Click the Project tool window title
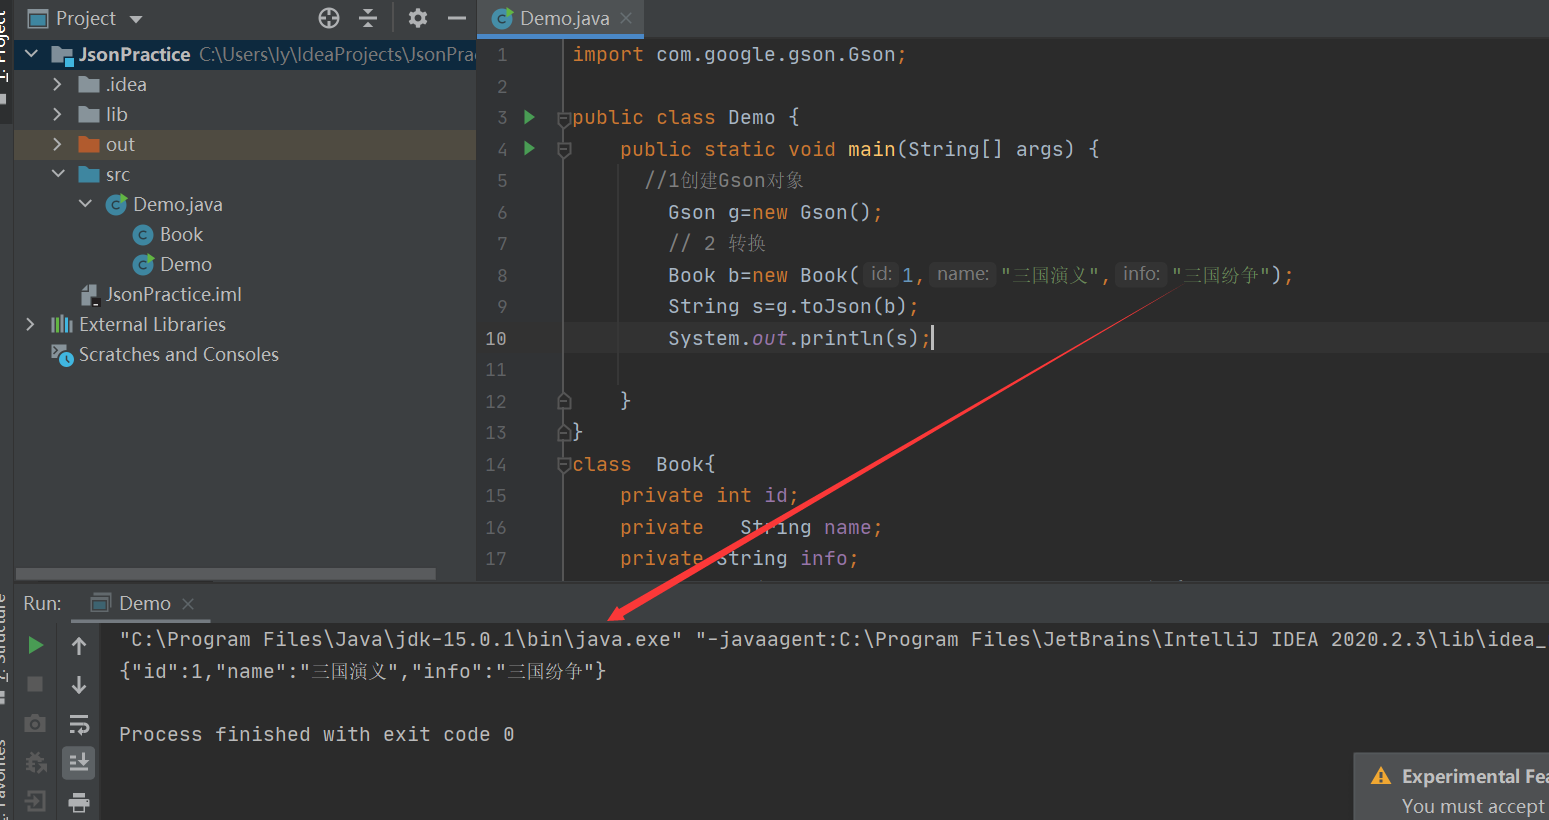 (86, 18)
